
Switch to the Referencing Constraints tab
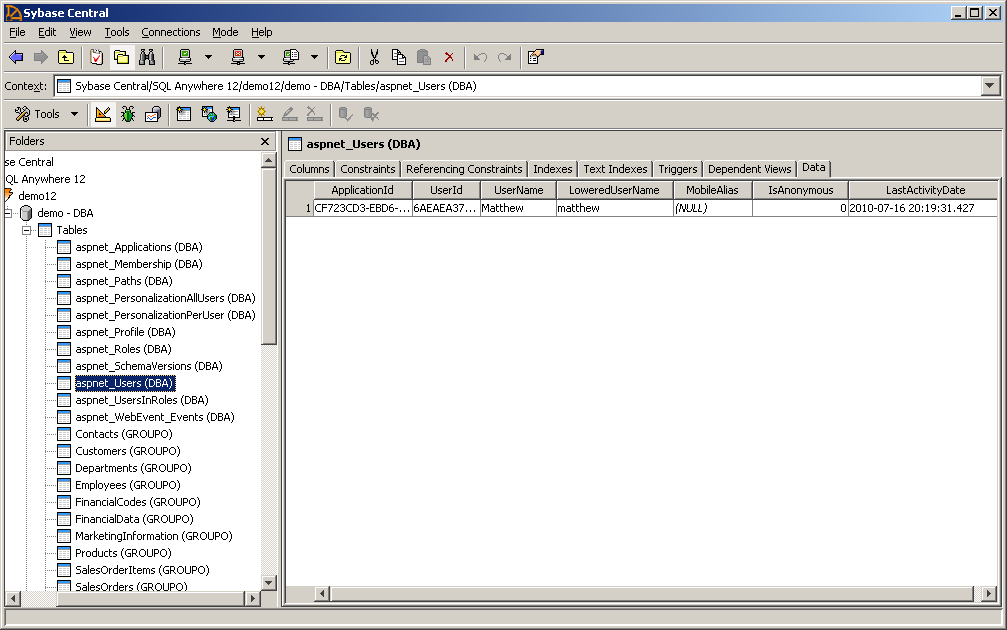tap(464, 169)
